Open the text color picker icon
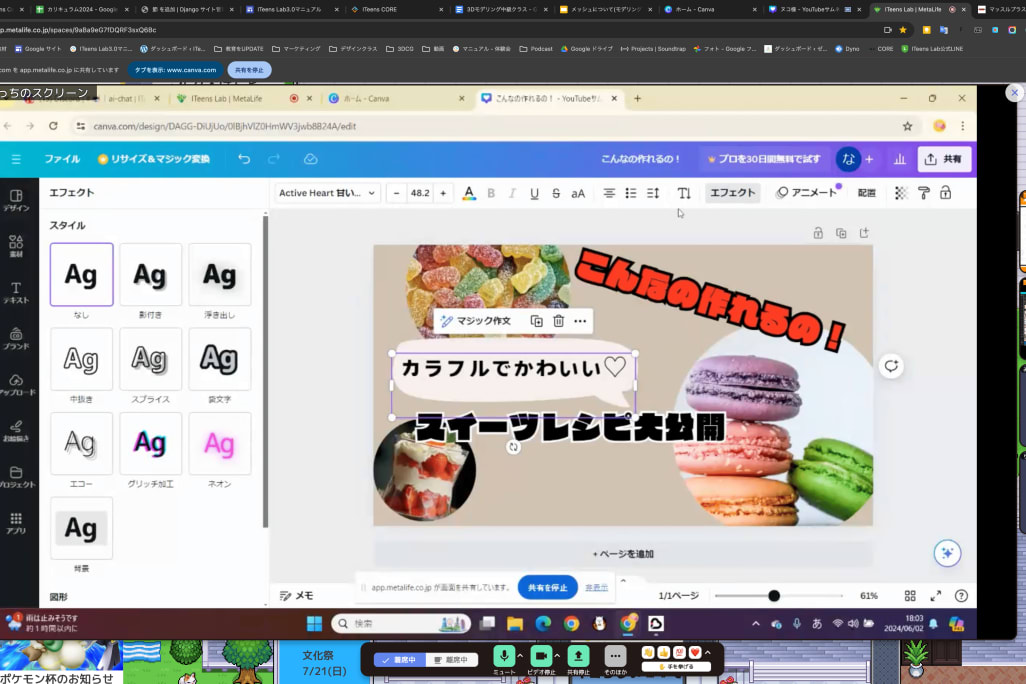 (x=468, y=192)
